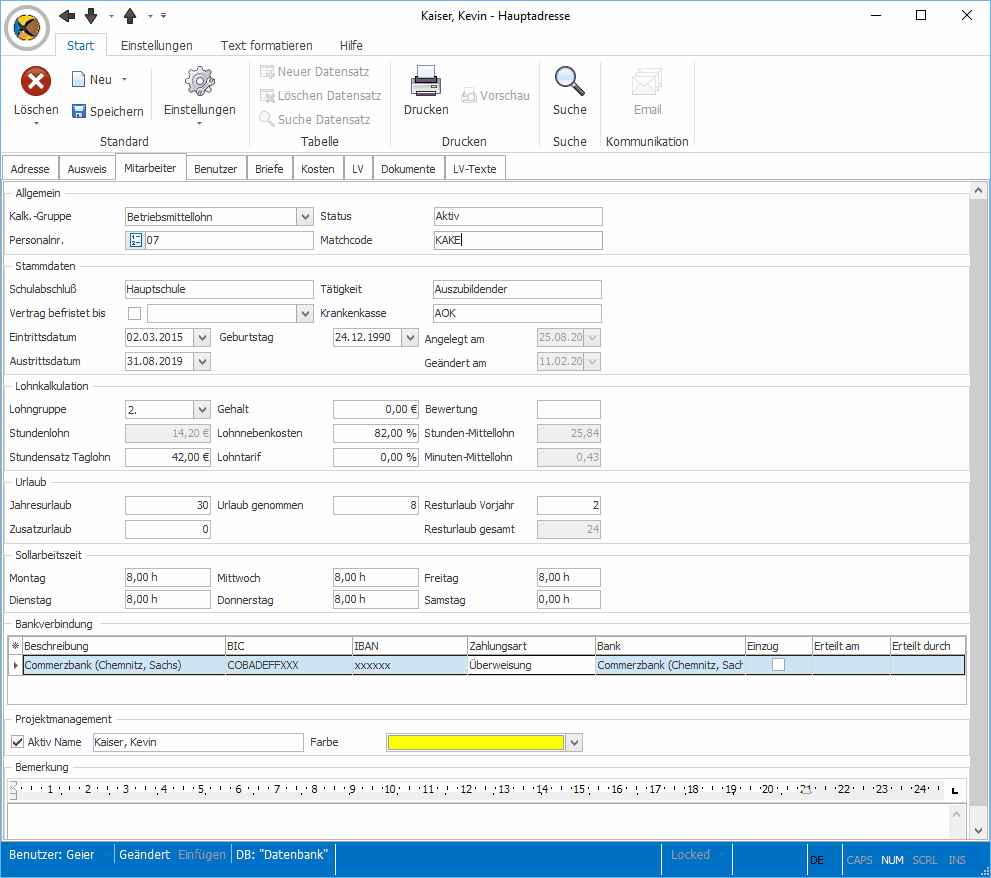Click the Drucken printer icon

click(x=426, y=81)
